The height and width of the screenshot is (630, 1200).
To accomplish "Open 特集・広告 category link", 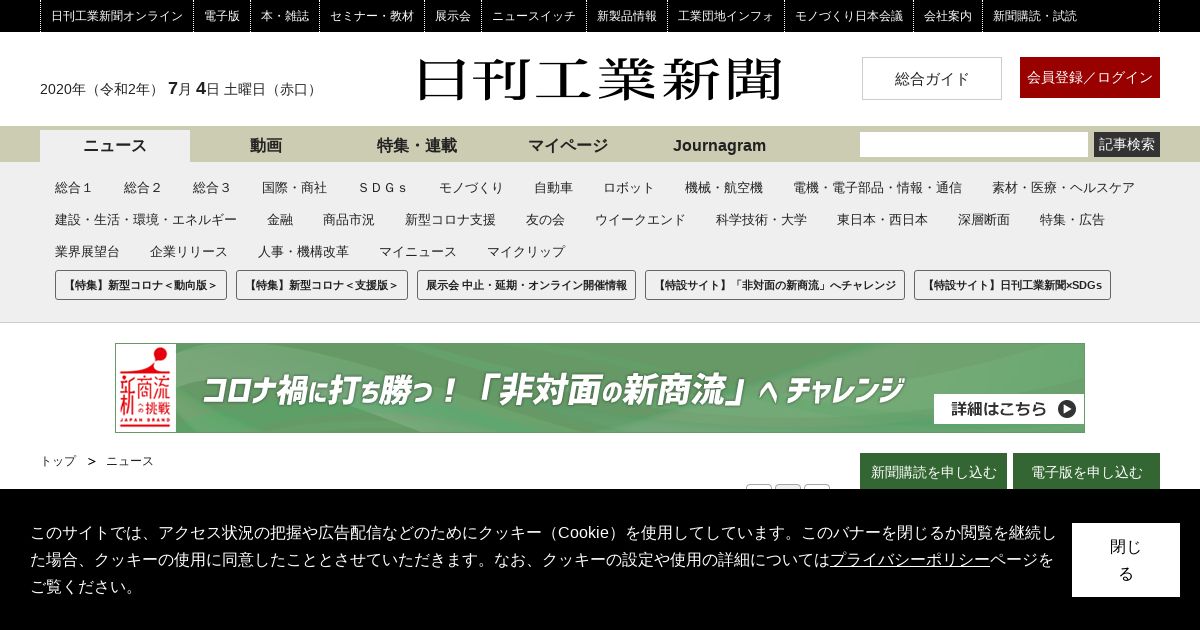I will click(x=1072, y=220).
